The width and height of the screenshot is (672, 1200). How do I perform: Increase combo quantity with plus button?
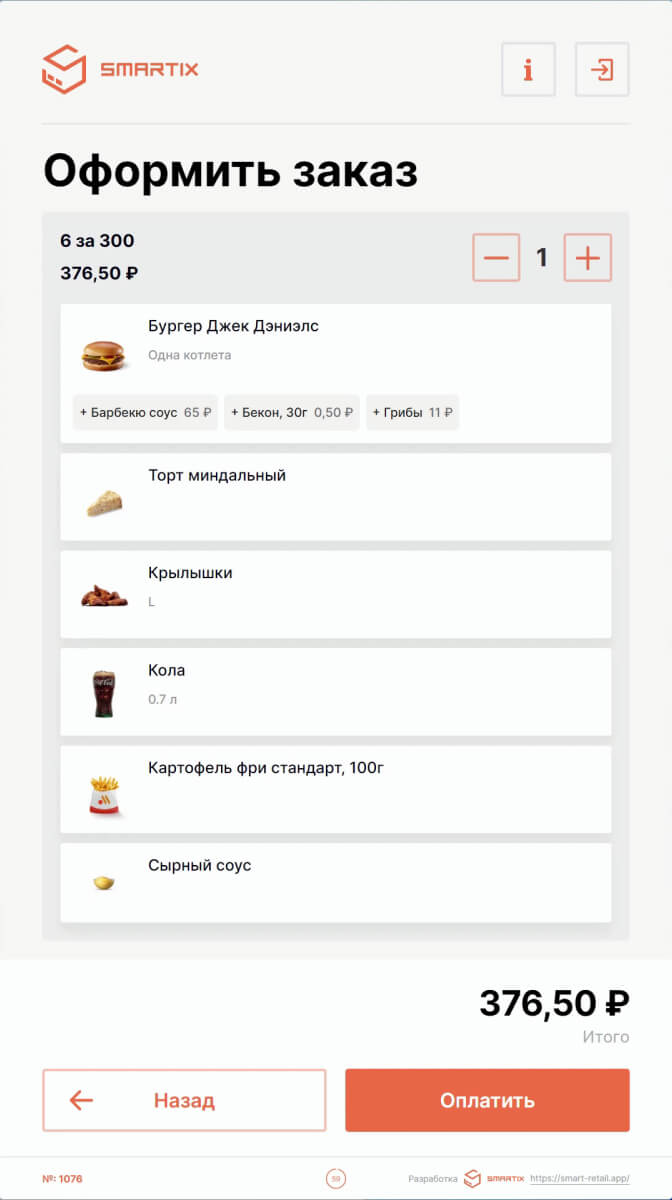[x=588, y=258]
